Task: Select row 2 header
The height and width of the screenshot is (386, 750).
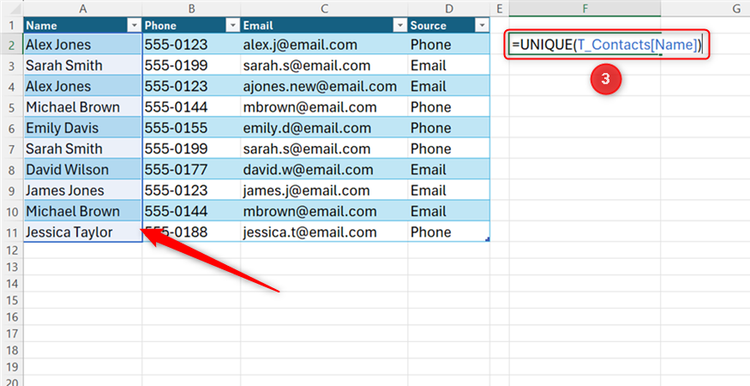Action: (x=12, y=45)
